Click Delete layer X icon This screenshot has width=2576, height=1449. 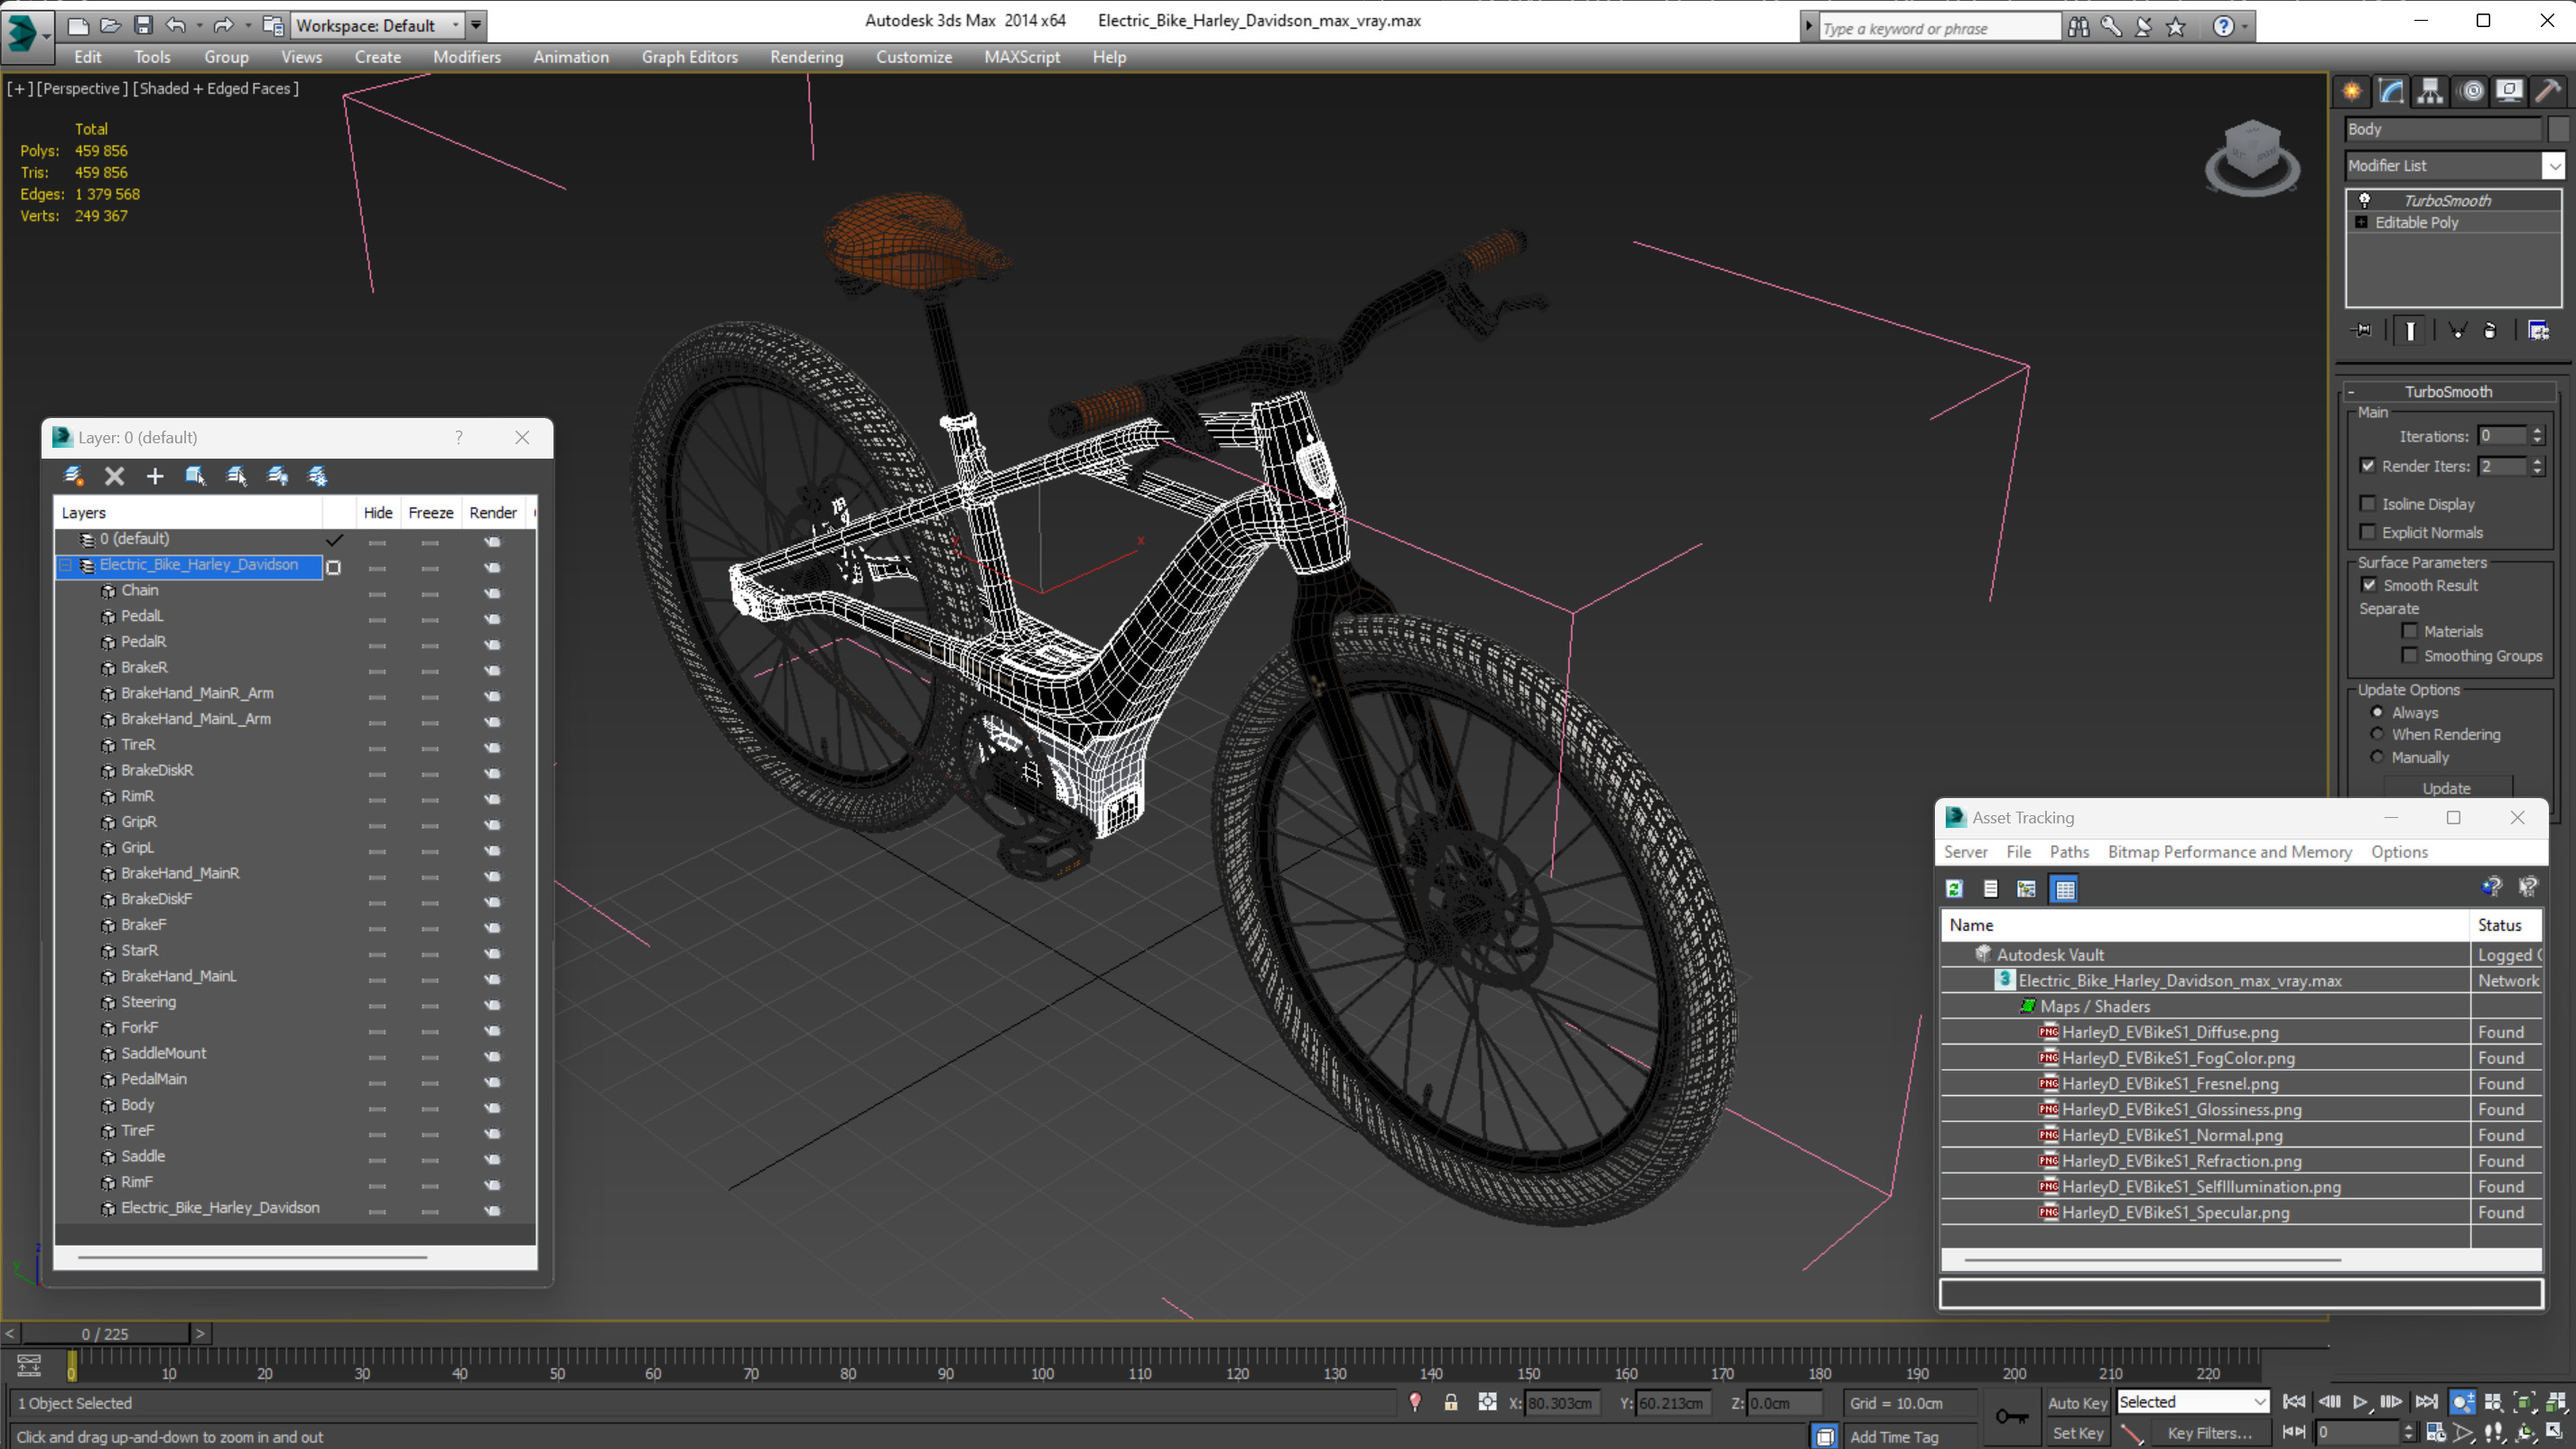(114, 476)
